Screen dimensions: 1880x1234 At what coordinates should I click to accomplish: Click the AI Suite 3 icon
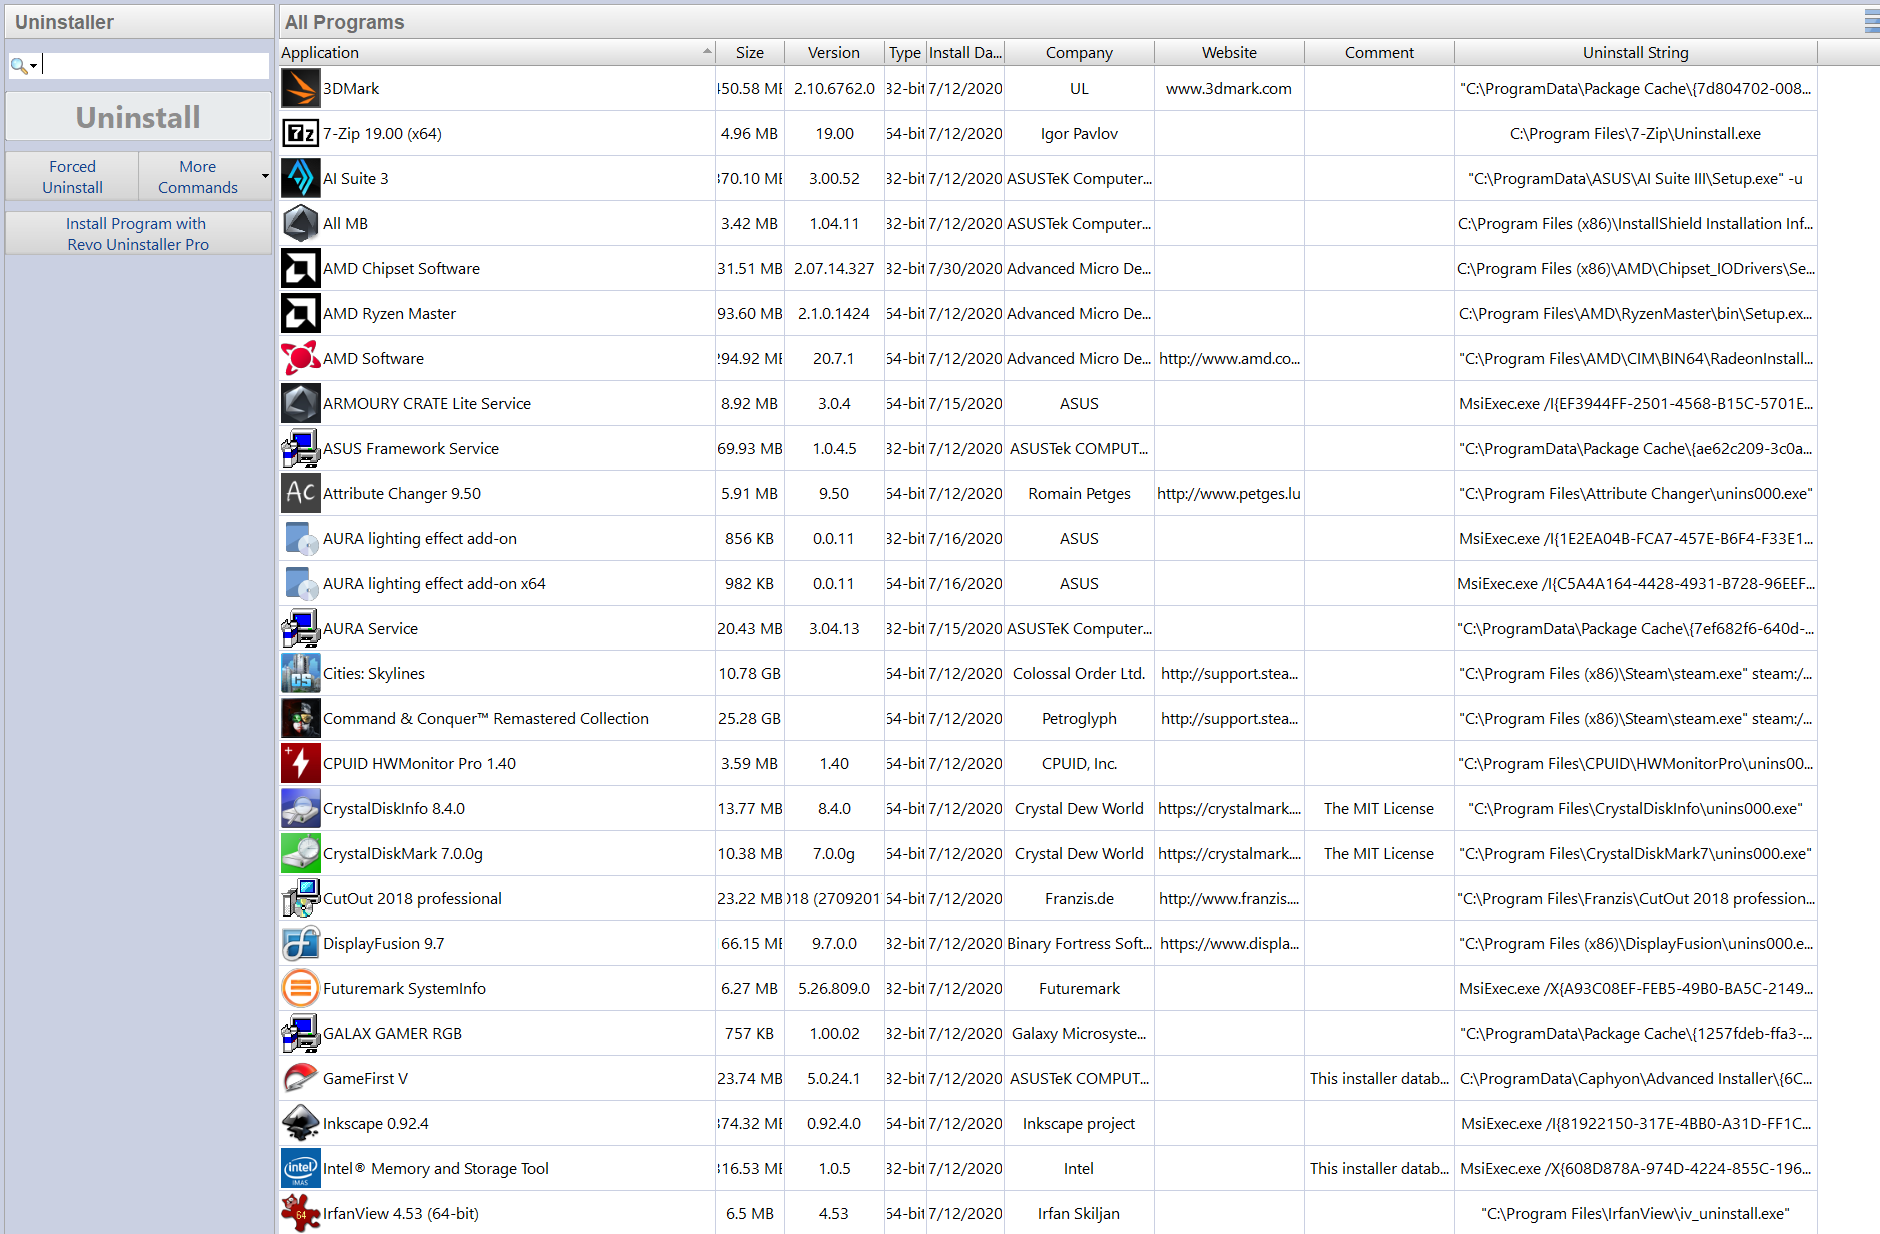[x=300, y=178]
